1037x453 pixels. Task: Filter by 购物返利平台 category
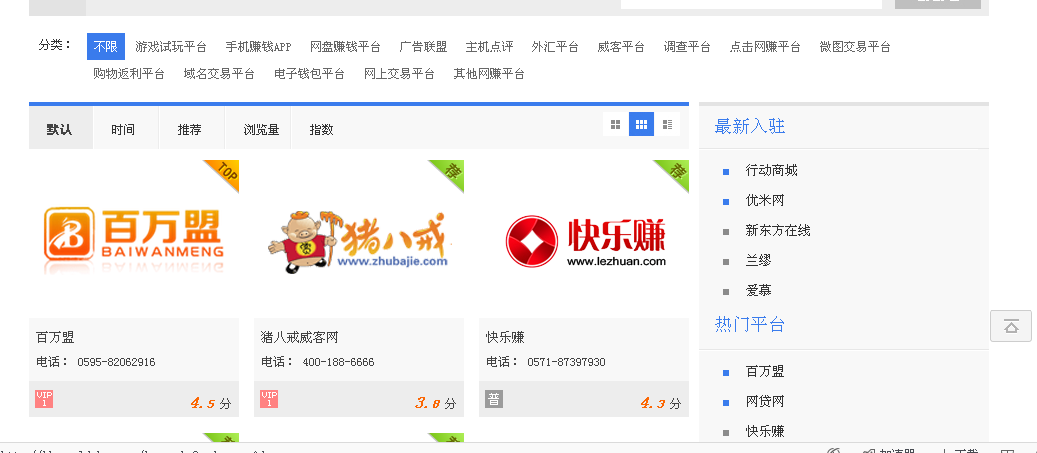(x=129, y=74)
